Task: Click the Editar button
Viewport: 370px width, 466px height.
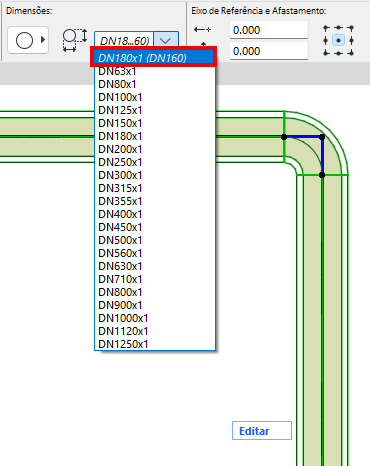Action: pos(262,431)
